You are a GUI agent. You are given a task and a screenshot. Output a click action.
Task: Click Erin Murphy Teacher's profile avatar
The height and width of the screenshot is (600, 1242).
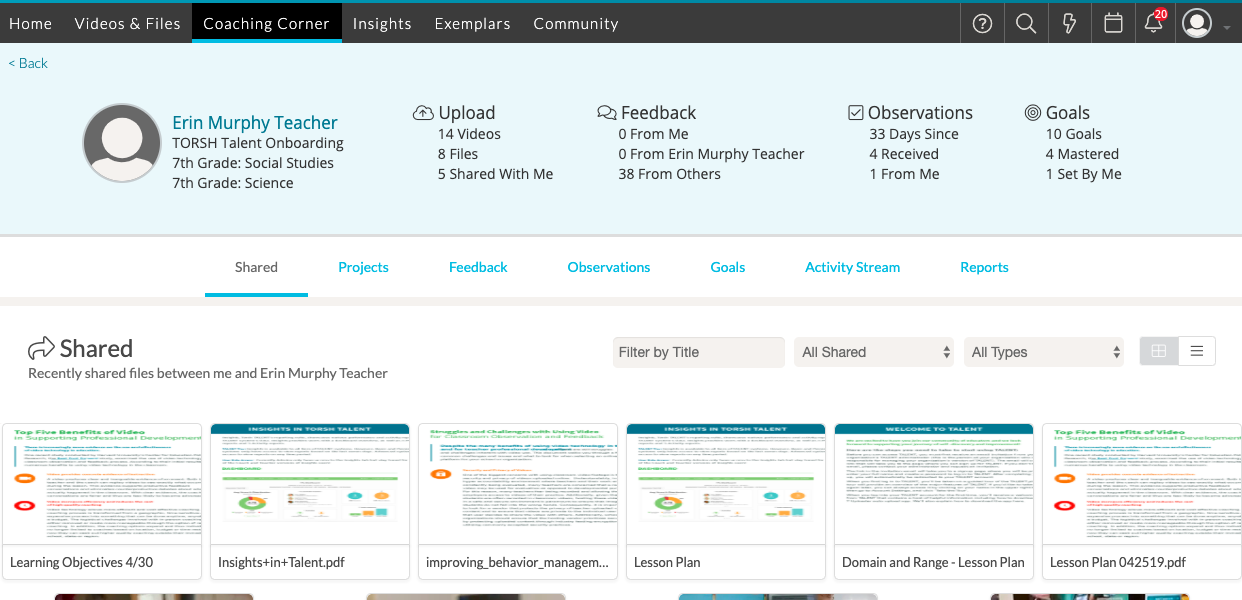(122, 143)
